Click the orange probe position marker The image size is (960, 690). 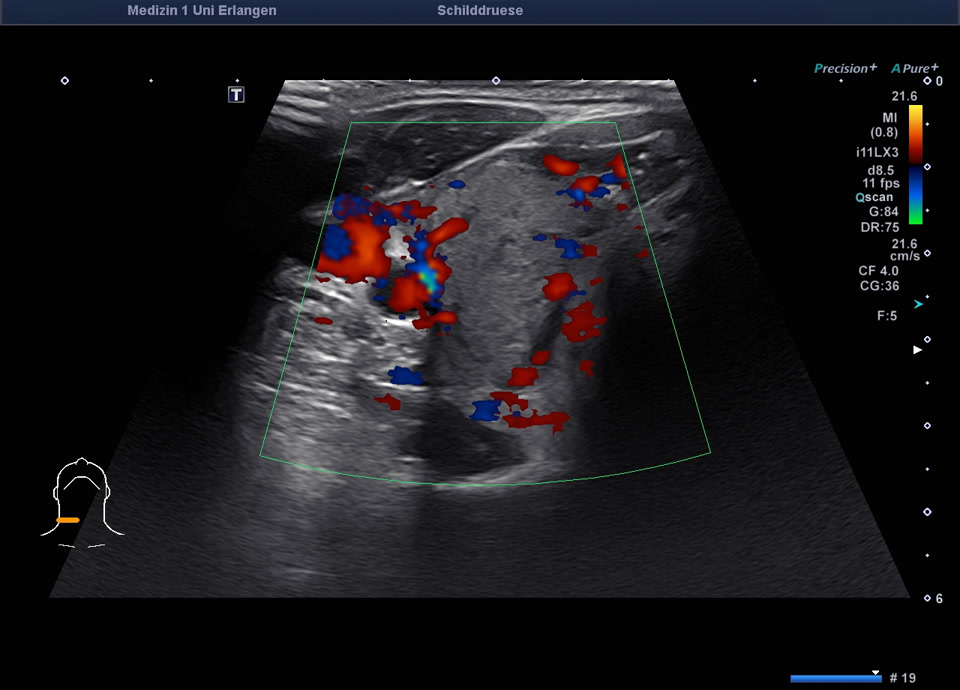[68, 520]
